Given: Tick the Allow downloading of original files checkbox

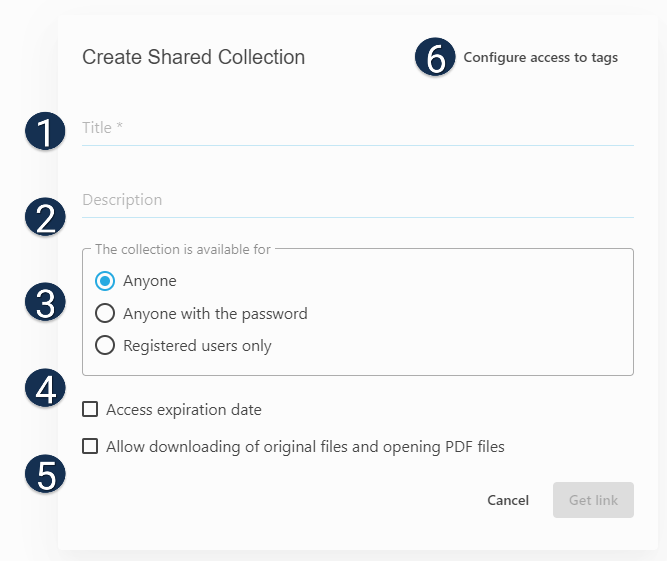Looking at the screenshot, I should pos(90,447).
